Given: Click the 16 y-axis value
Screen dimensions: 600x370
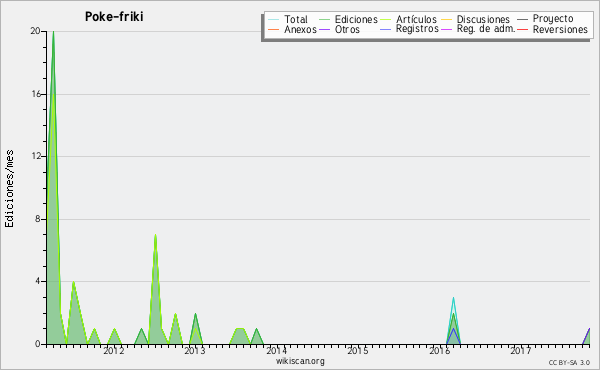Looking at the screenshot, I should [36, 94].
